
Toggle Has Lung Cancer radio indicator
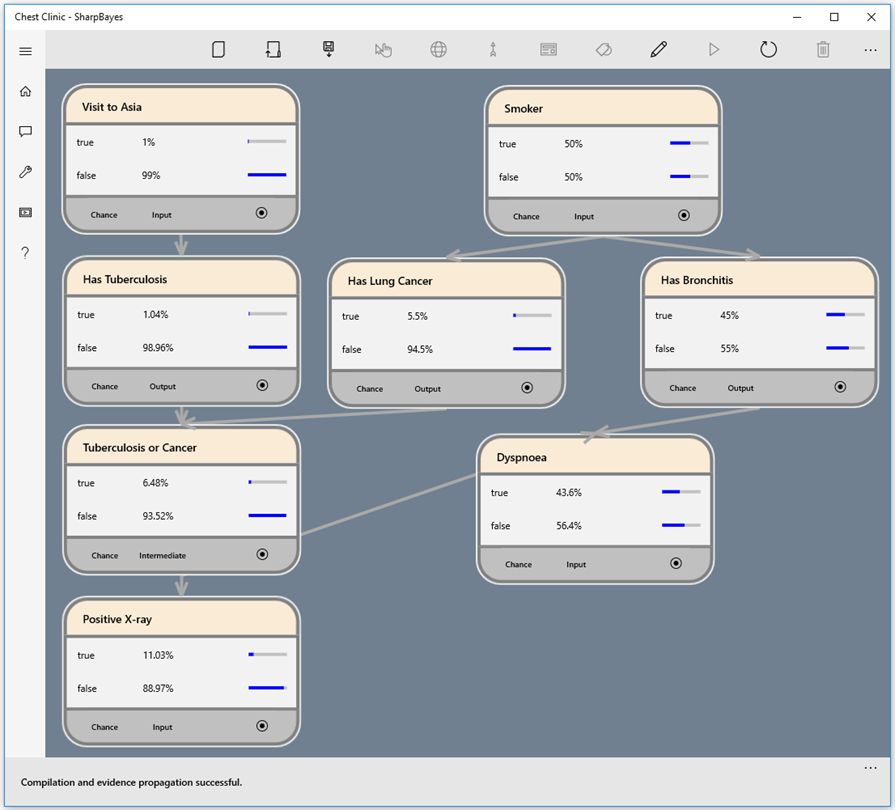(x=527, y=388)
